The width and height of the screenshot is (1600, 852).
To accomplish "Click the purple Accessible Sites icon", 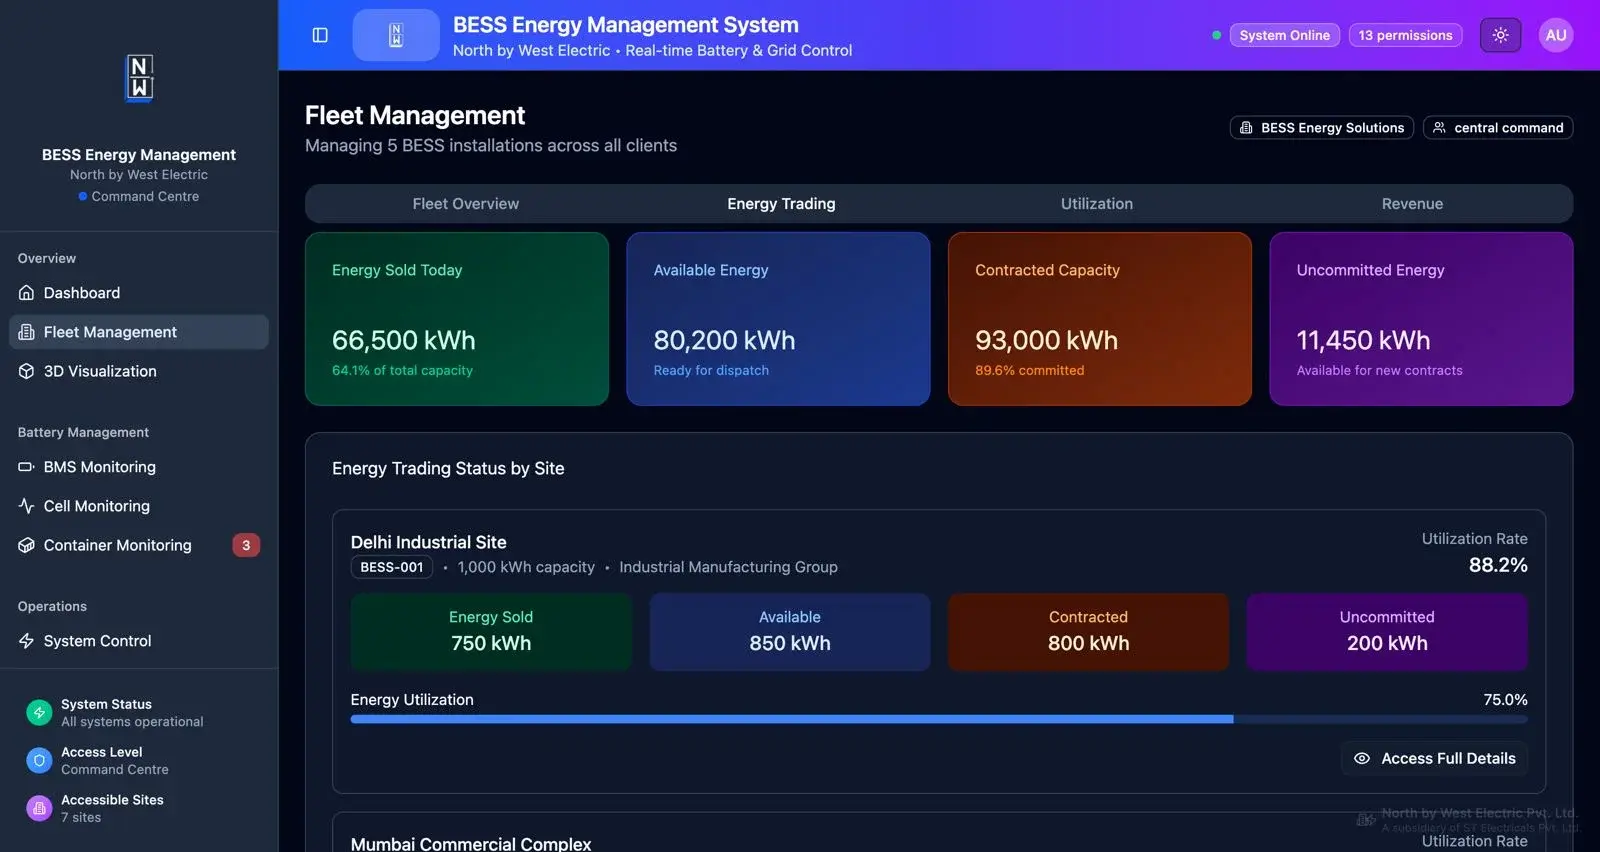I will [x=39, y=808].
